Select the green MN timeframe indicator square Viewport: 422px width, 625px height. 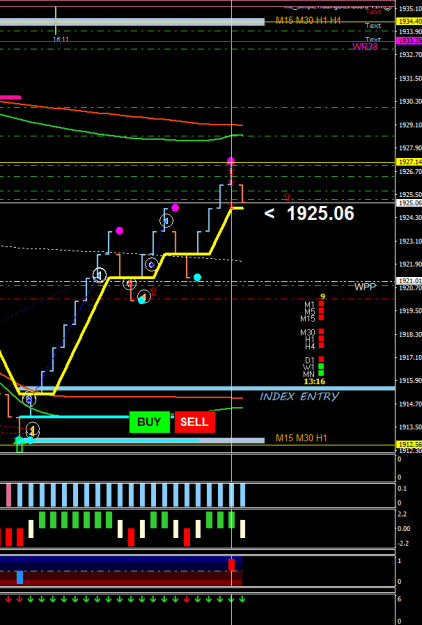click(x=321, y=373)
